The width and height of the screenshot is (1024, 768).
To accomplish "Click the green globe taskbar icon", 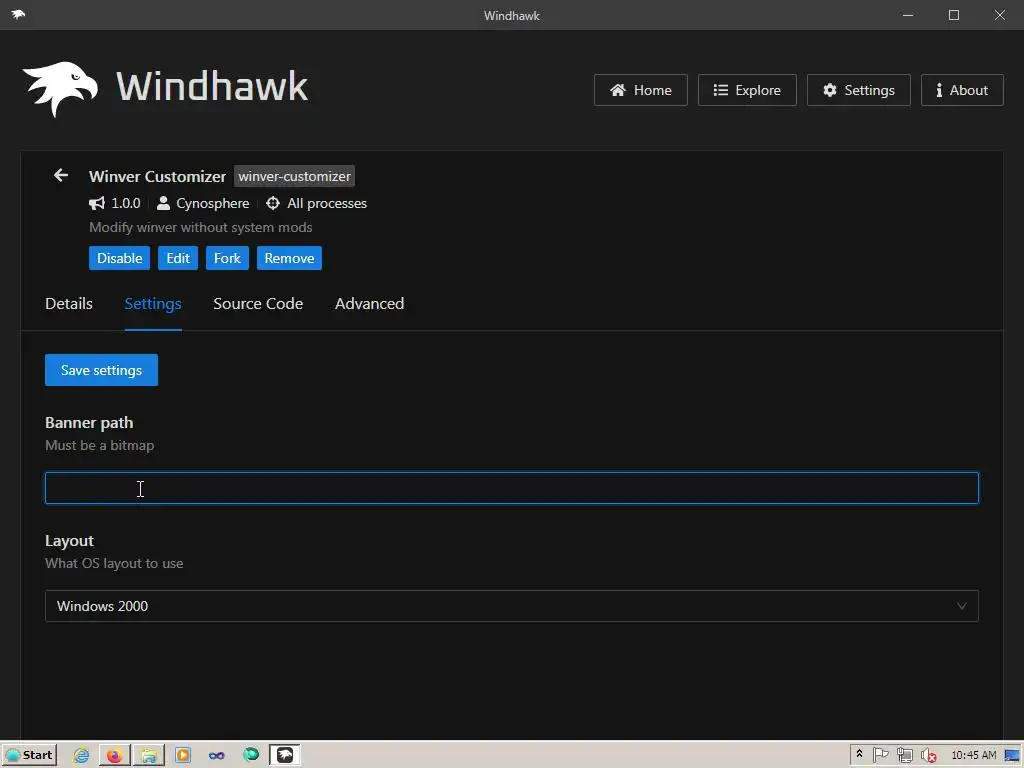I will pyautogui.click(x=251, y=755).
